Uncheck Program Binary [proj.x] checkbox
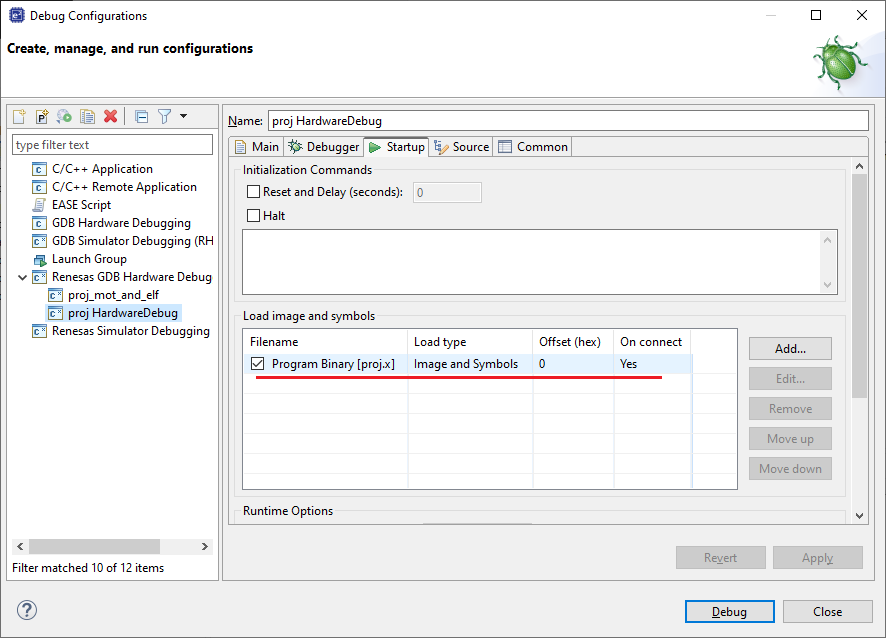Screen dimensions: 886x638 (x=258, y=364)
